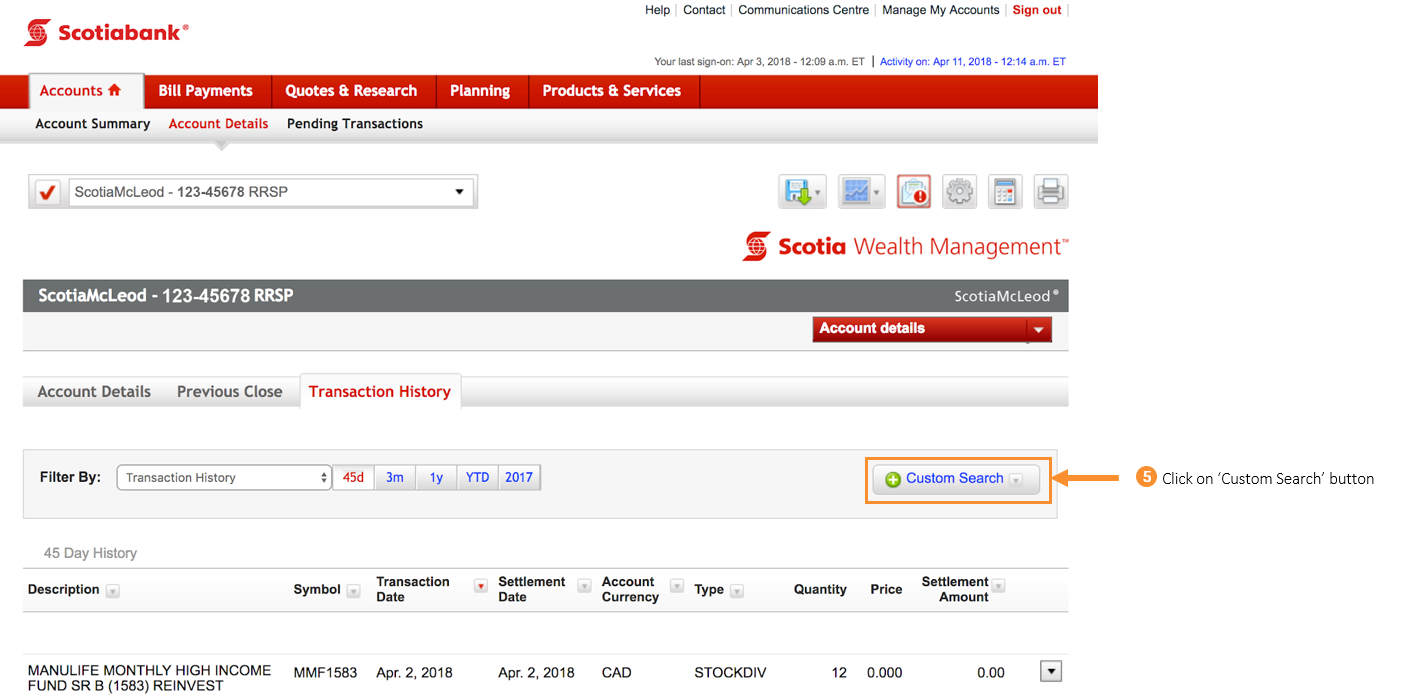This screenshot has height=695, width=1401.
Task: Toggle the 45d history filter
Action: [x=353, y=477]
